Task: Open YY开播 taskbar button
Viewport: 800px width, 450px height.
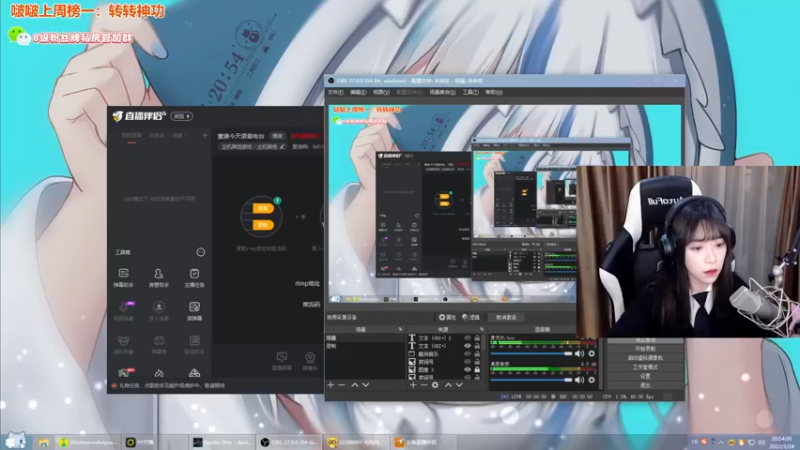Action: click(140, 442)
